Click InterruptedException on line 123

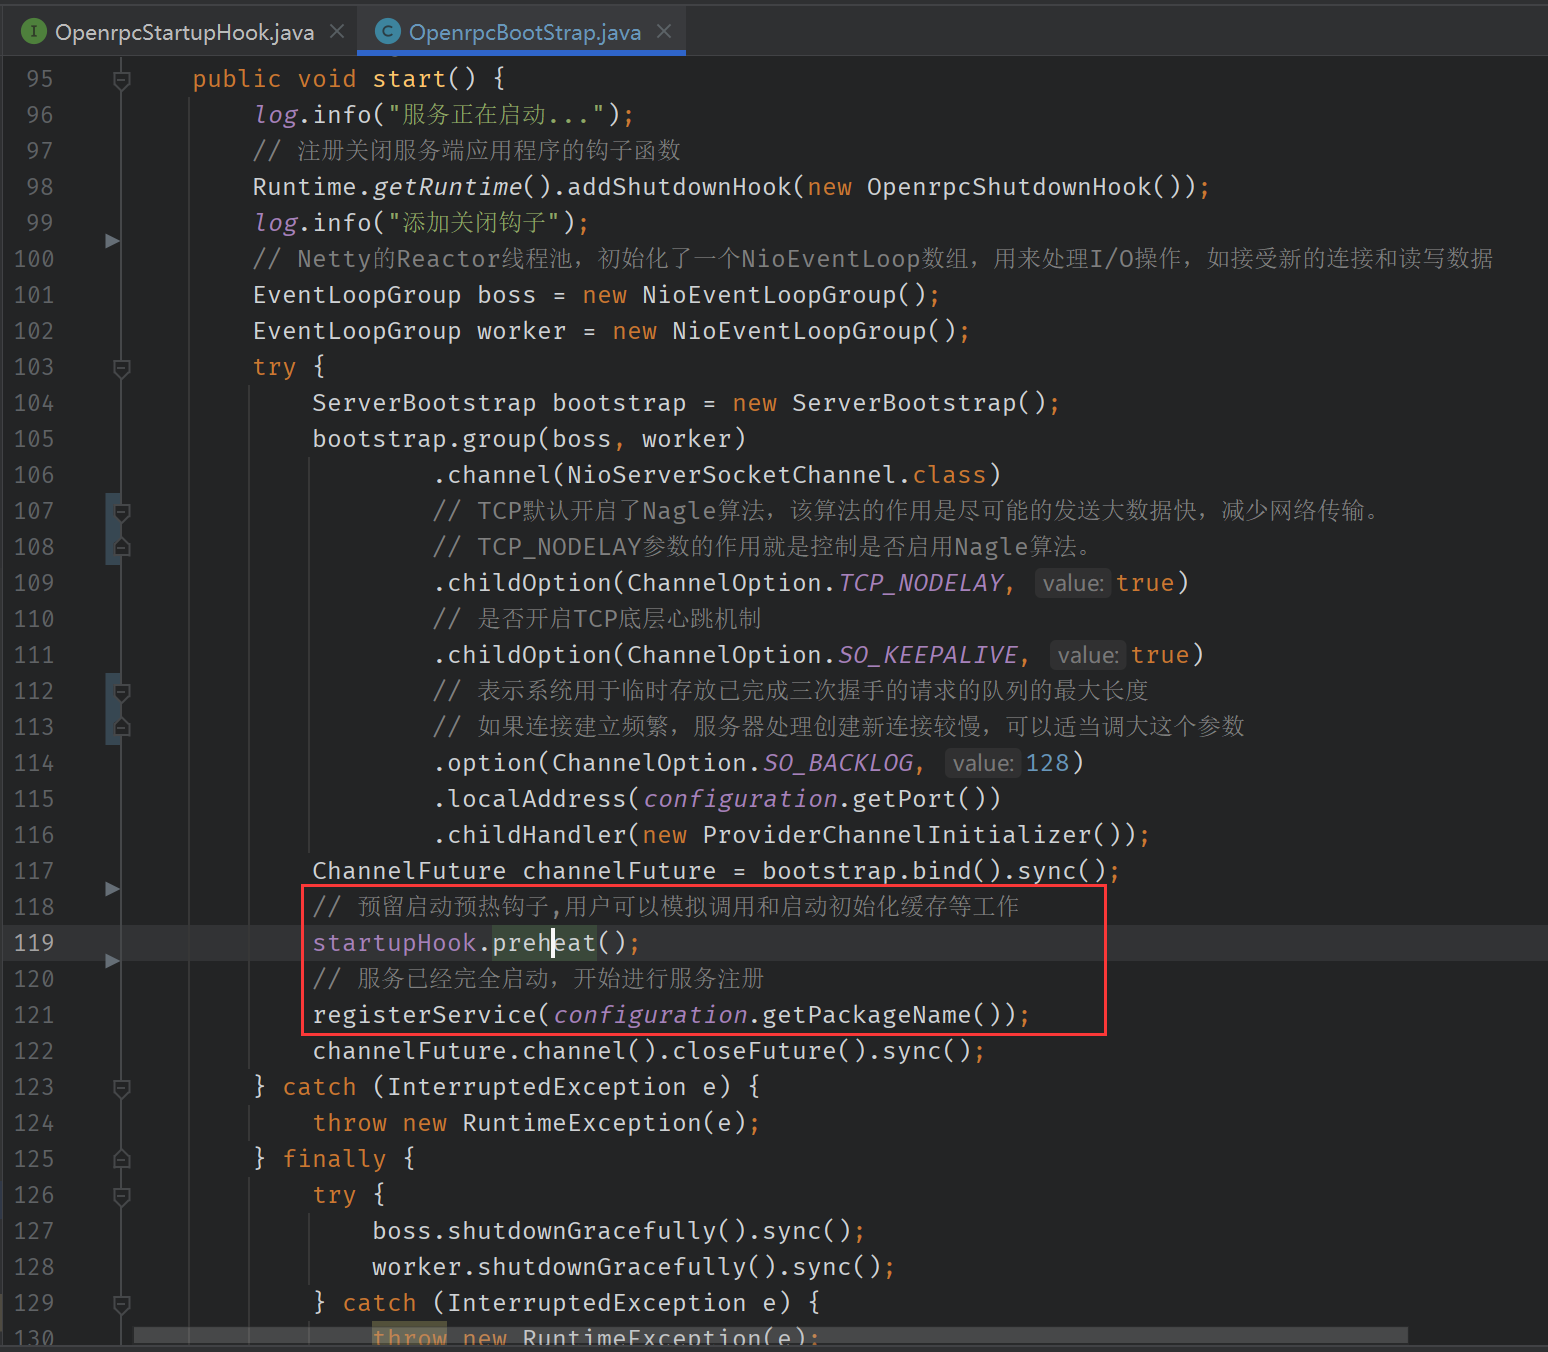click(536, 1087)
